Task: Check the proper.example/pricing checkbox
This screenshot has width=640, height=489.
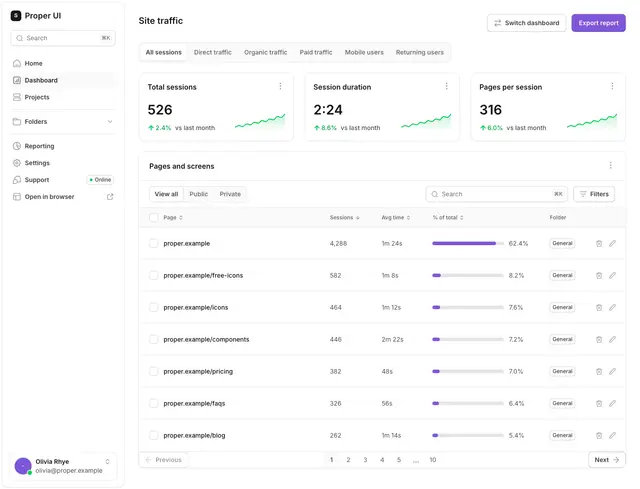Action: pyautogui.click(x=153, y=371)
